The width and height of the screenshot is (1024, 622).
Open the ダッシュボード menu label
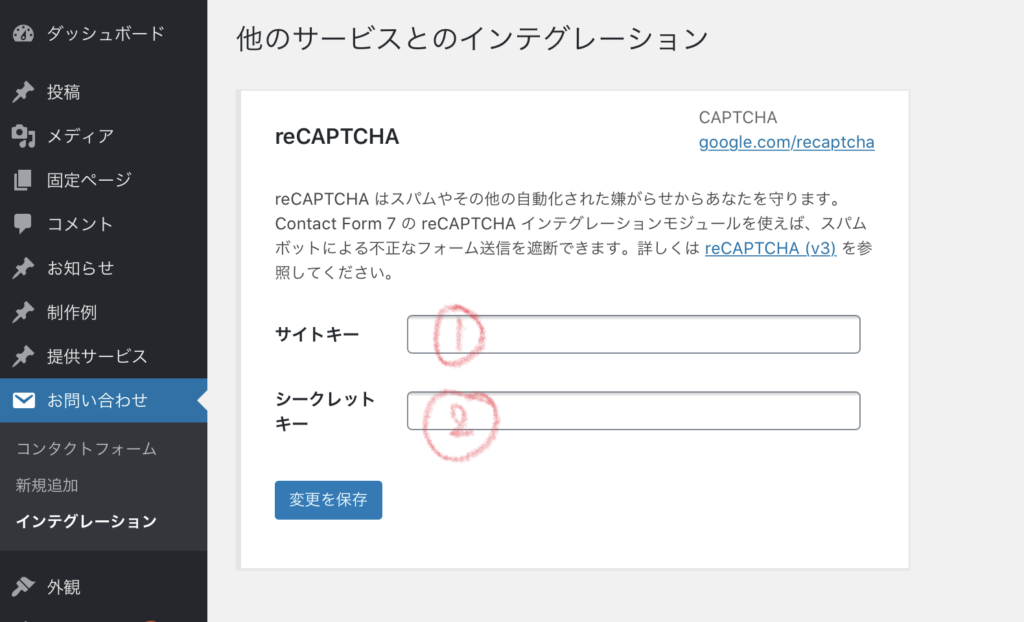click(x=106, y=33)
